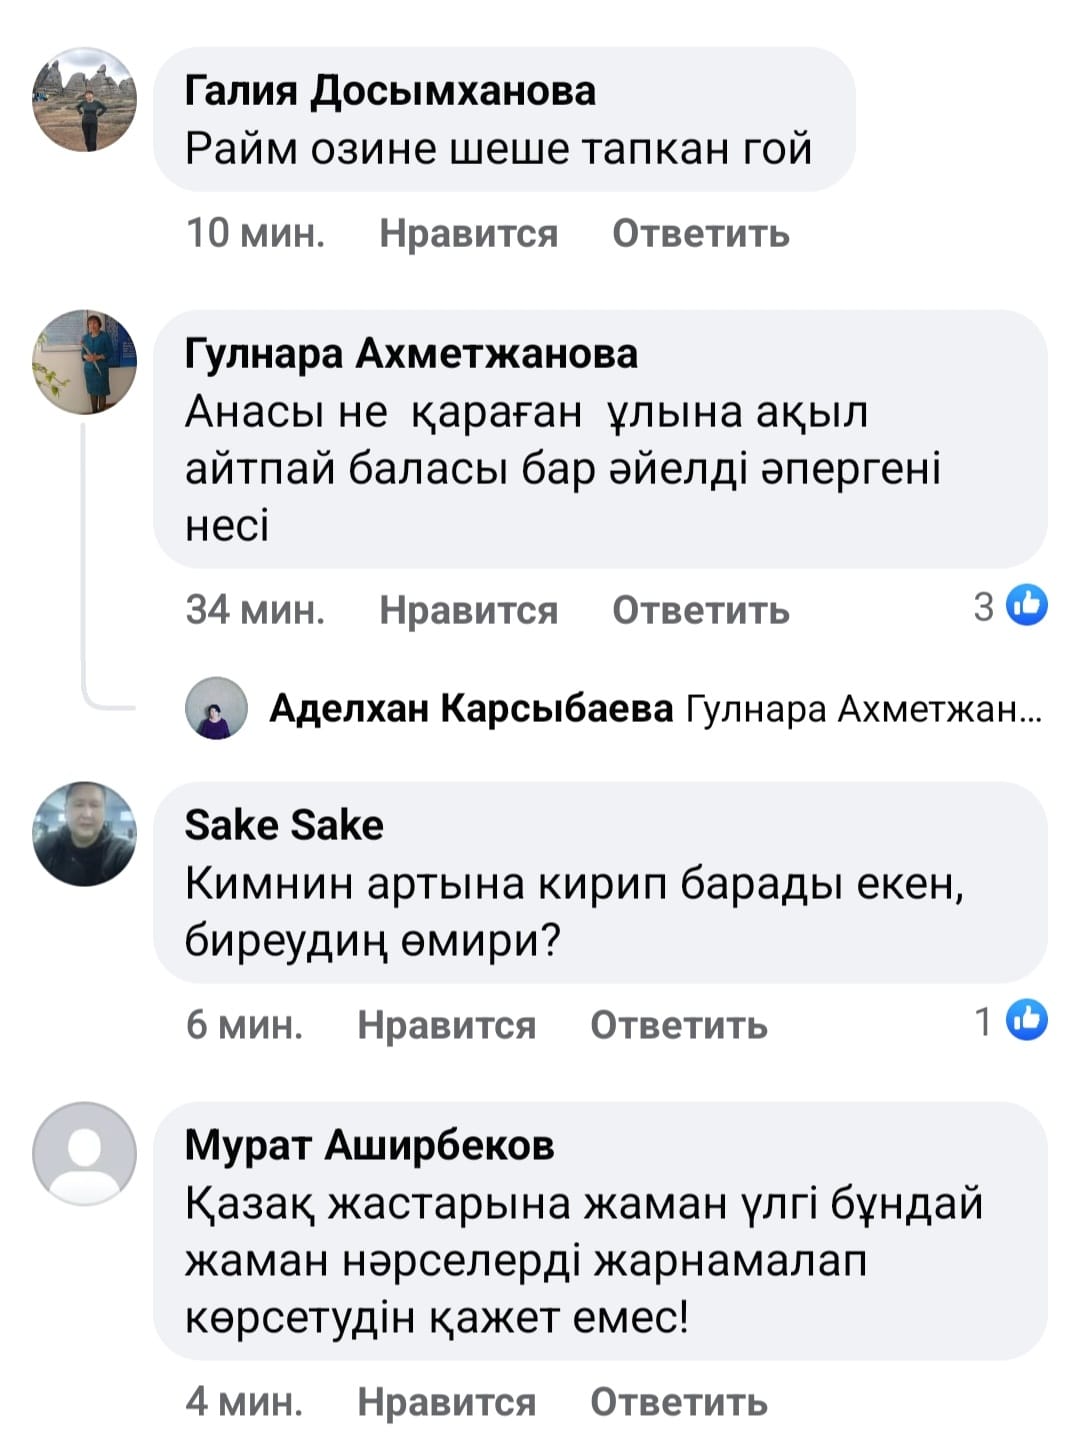Expand Аделхан Карсыбаева's truncated reply
1080x1454 pixels.
point(864,709)
